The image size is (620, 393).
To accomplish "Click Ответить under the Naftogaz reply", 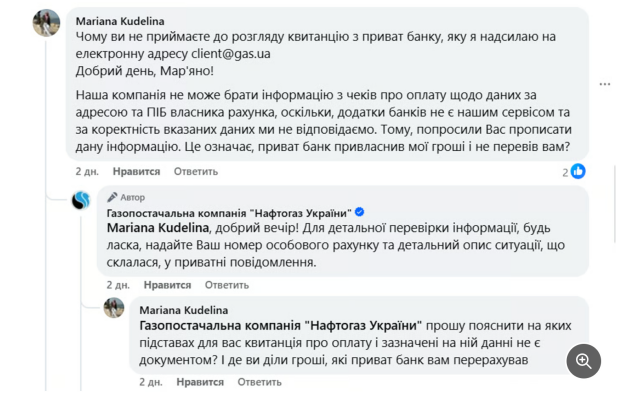I will pos(227,285).
